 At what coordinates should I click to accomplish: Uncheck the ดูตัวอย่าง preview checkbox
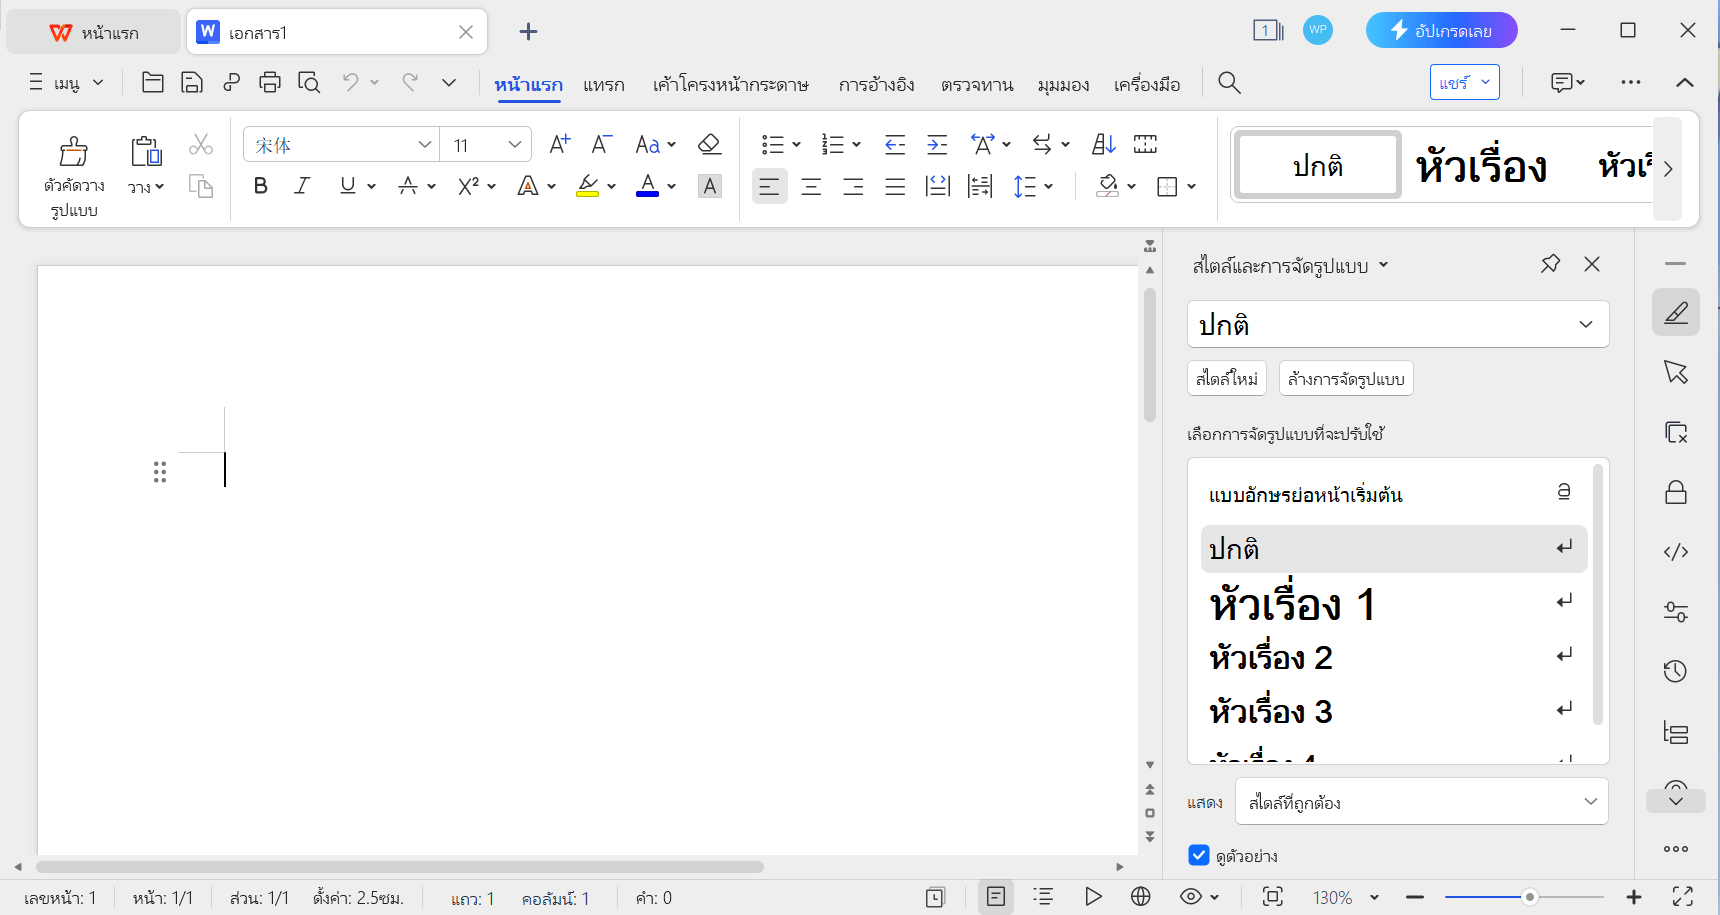click(x=1199, y=855)
